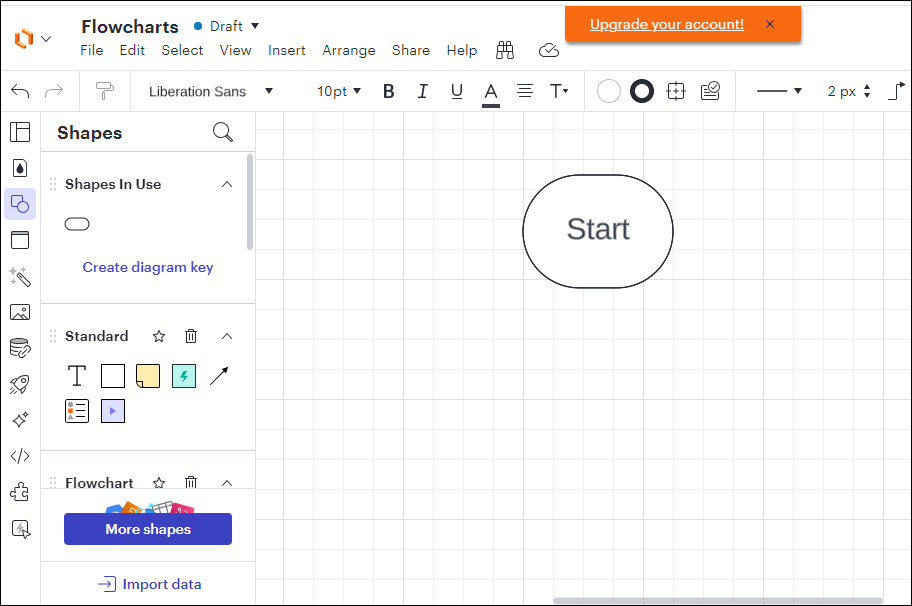The image size is (912, 606).
Task: Collapse the Shapes In Use section
Action: pyautogui.click(x=227, y=184)
